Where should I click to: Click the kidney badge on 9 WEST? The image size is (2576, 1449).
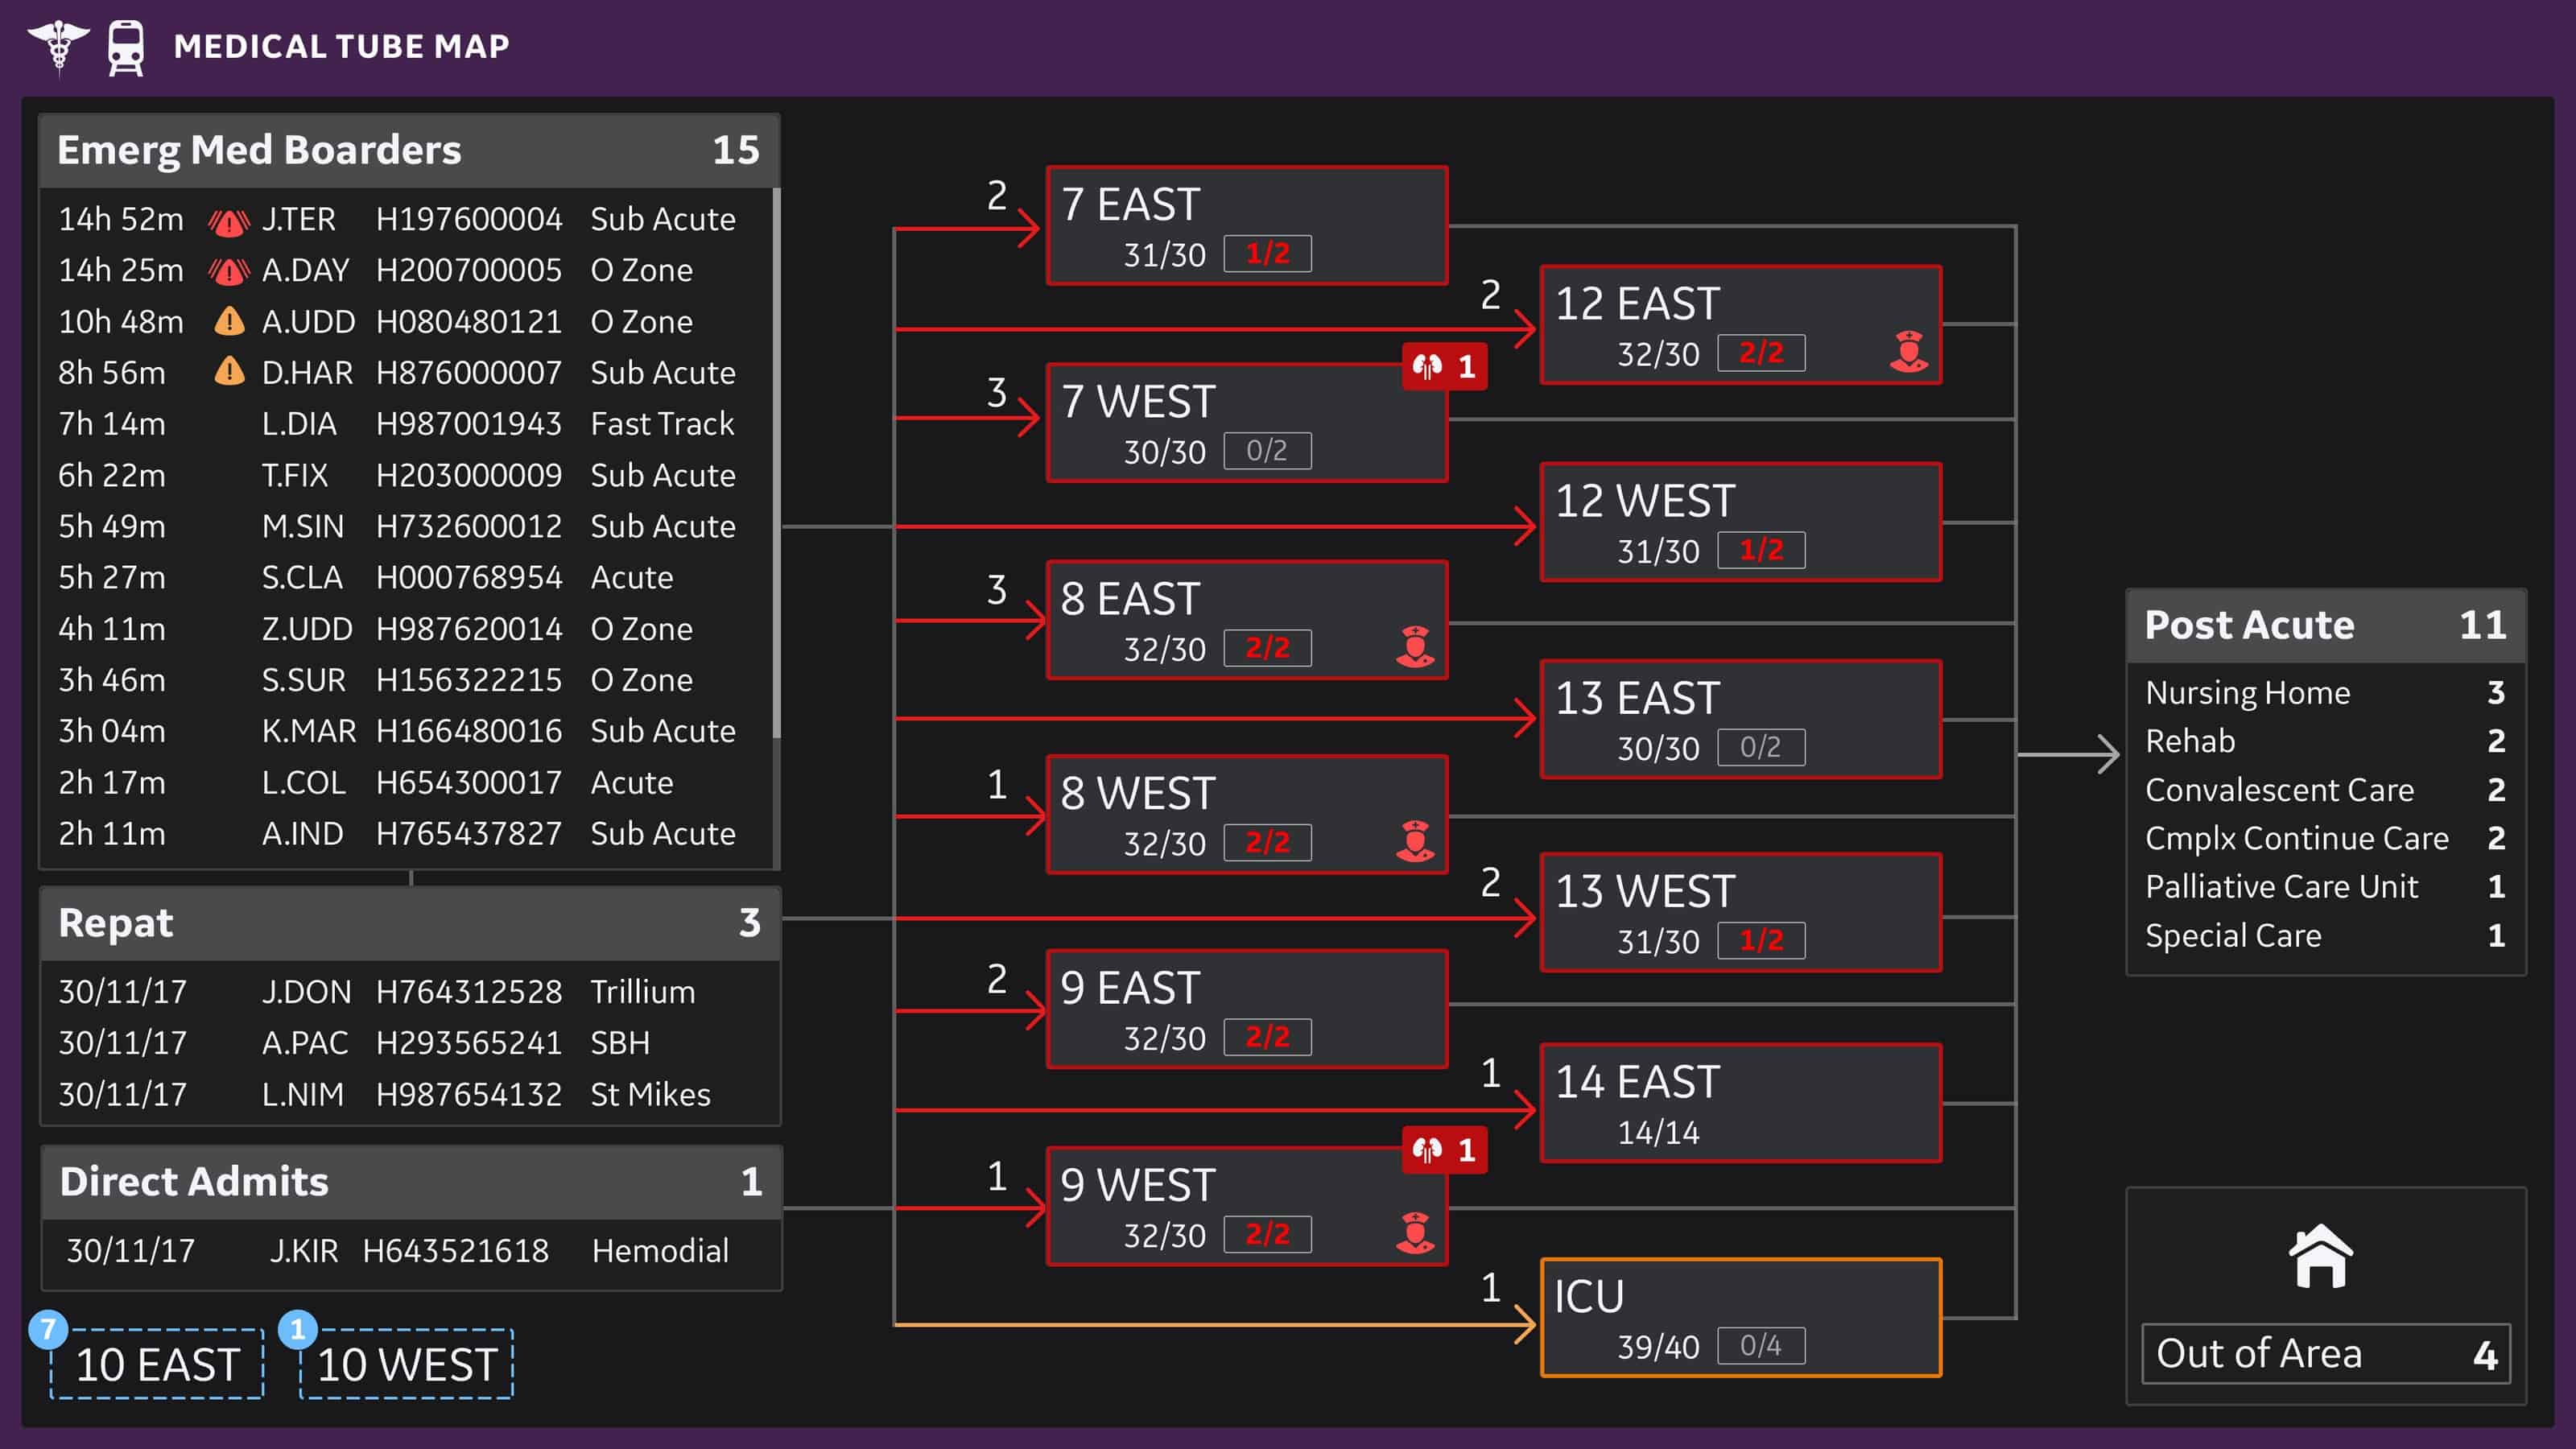(x=1444, y=1150)
